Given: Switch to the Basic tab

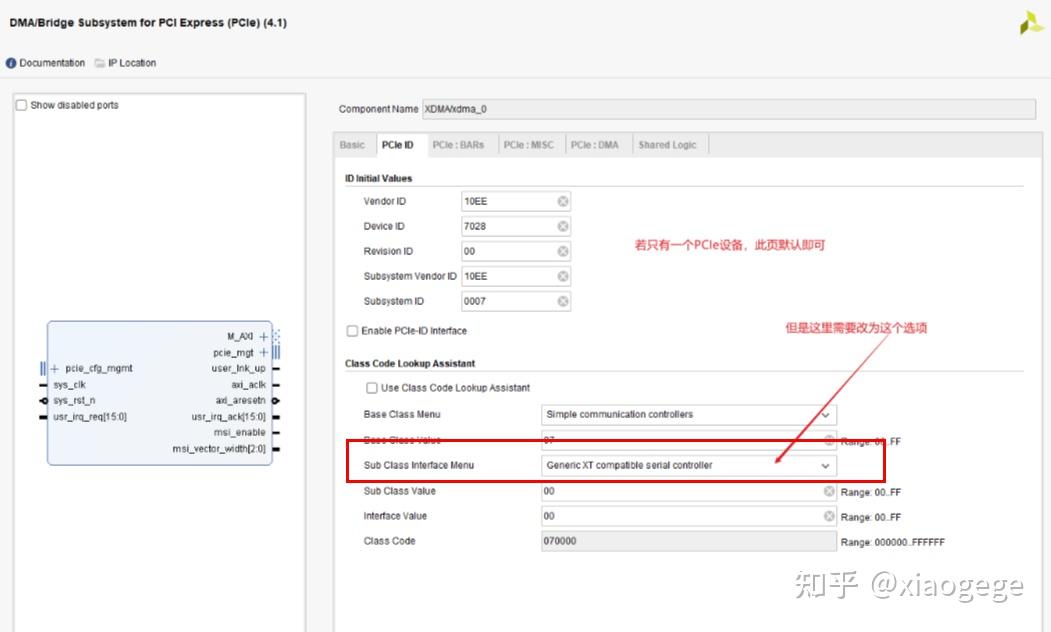Looking at the screenshot, I should pyautogui.click(x=352, y=144).
